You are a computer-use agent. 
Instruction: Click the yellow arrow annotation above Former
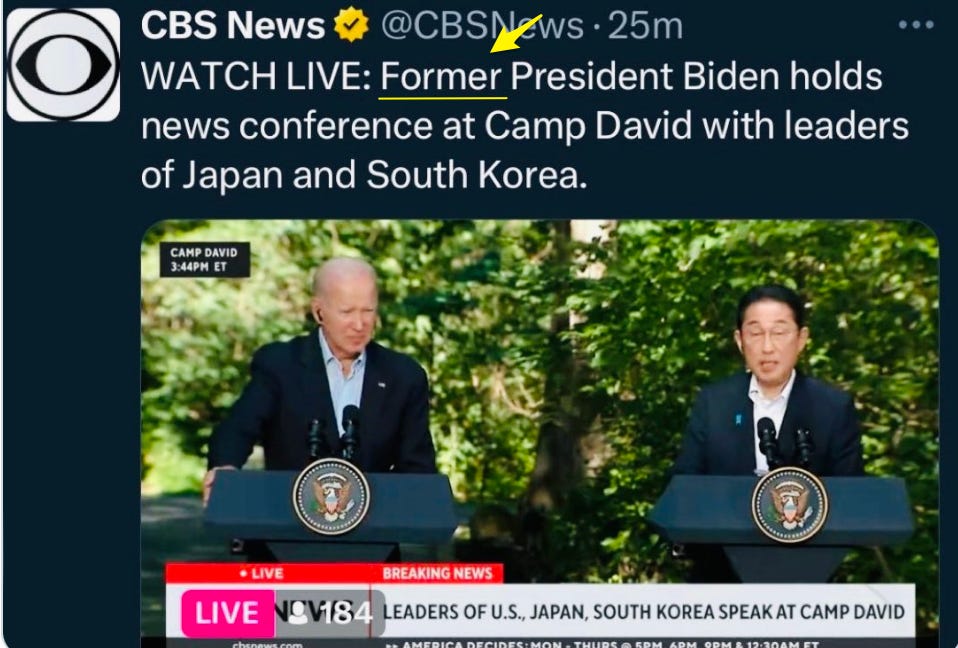(x=516, y=33)
